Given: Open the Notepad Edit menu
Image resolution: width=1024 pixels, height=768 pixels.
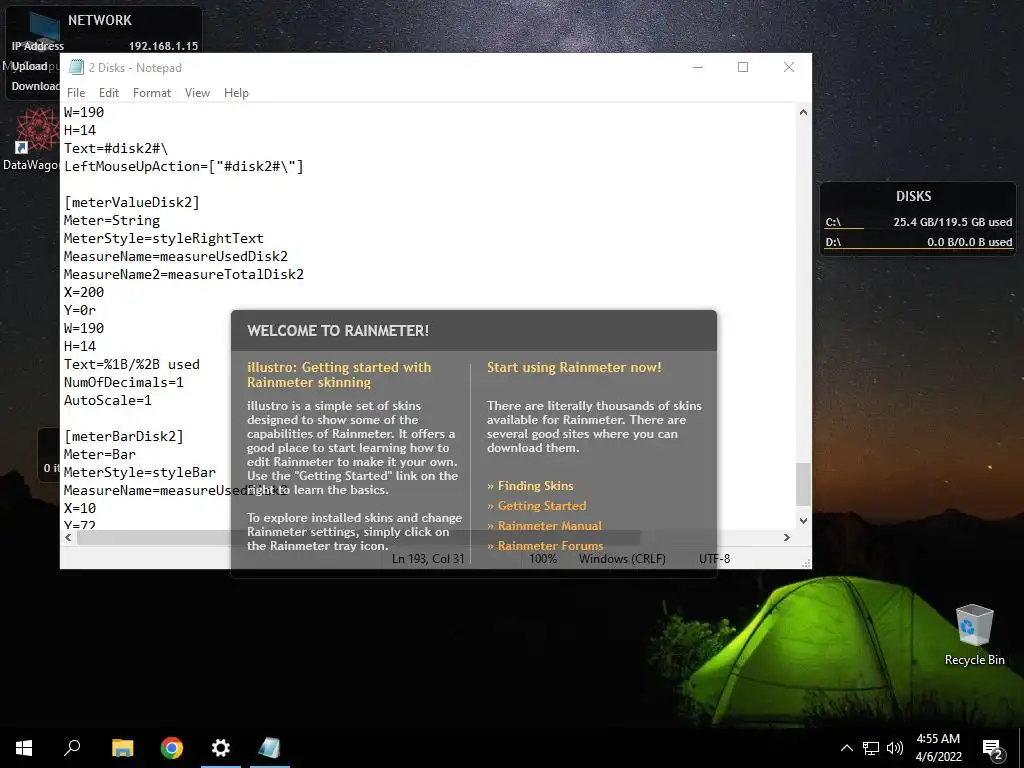Looking at the screenshot, I should [108, 93].
